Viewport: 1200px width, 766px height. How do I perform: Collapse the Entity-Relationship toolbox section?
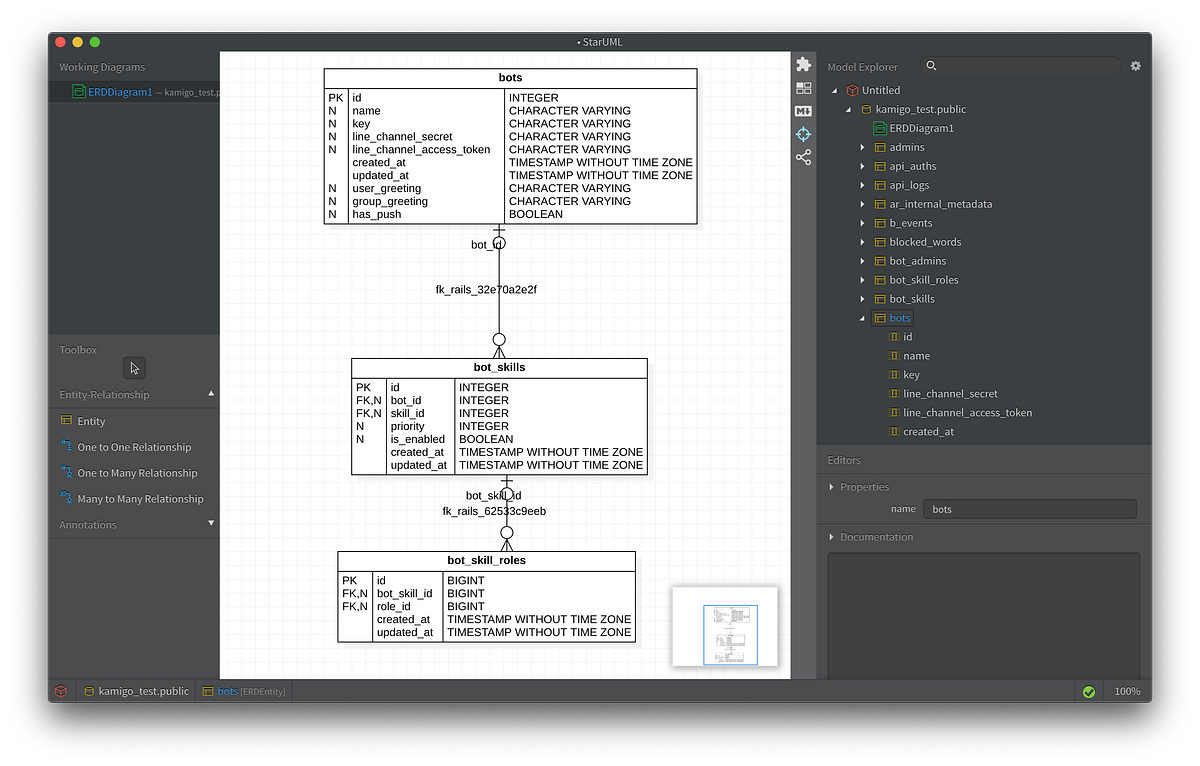pos(210,394)
